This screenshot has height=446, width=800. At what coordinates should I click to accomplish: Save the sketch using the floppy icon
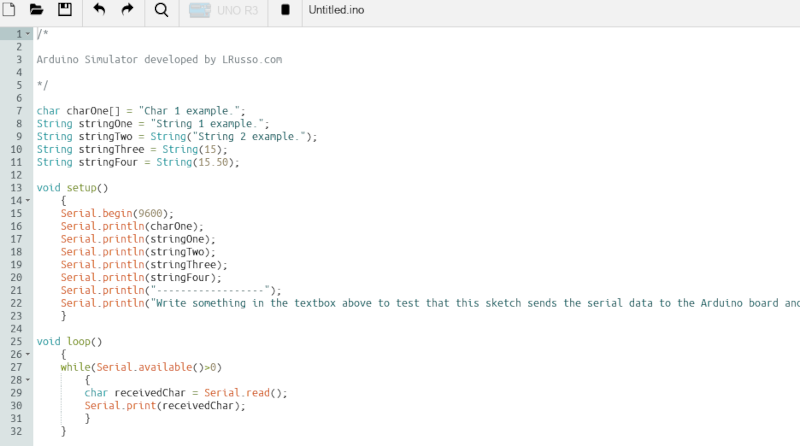65,10
